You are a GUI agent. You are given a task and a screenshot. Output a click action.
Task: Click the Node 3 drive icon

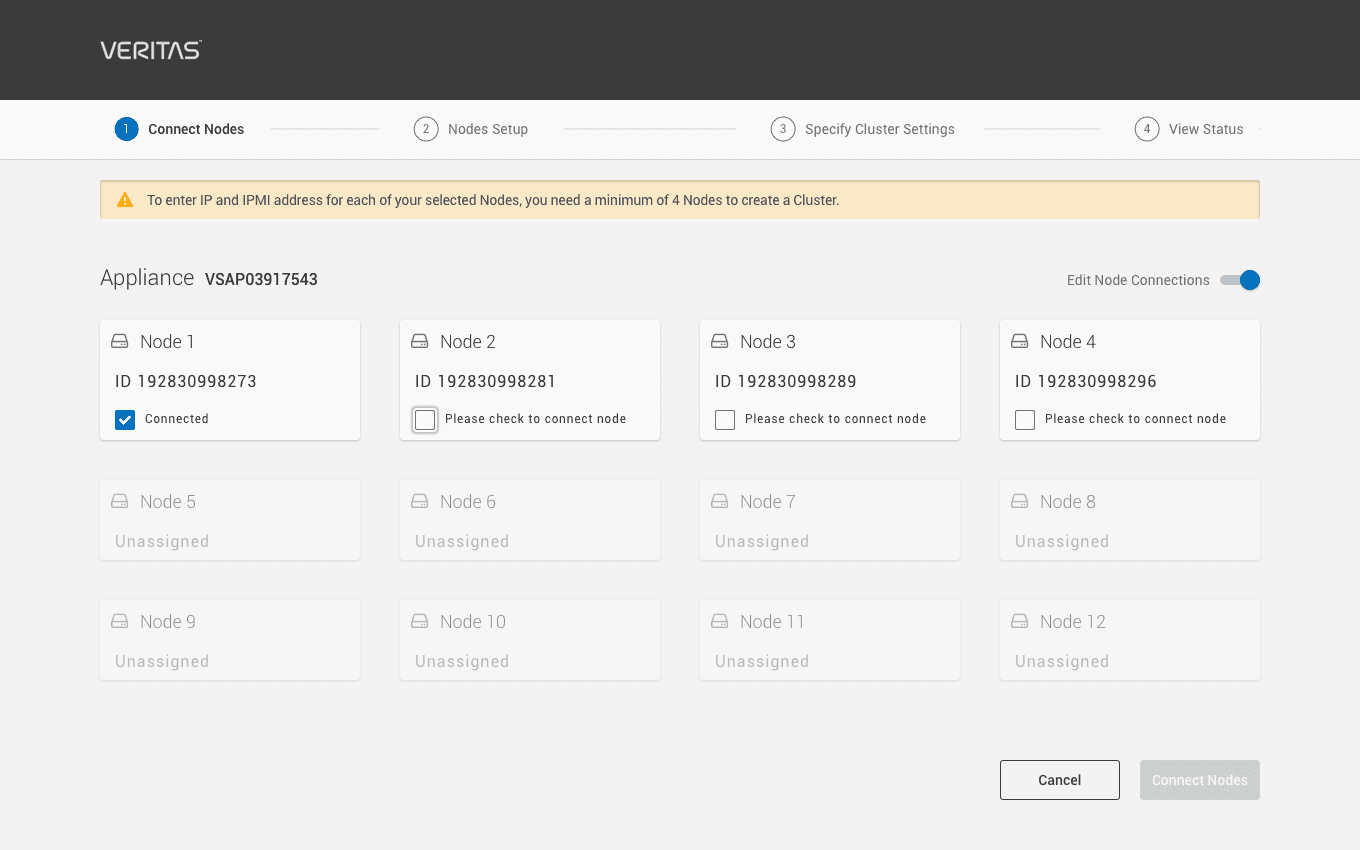click(720, 342)
